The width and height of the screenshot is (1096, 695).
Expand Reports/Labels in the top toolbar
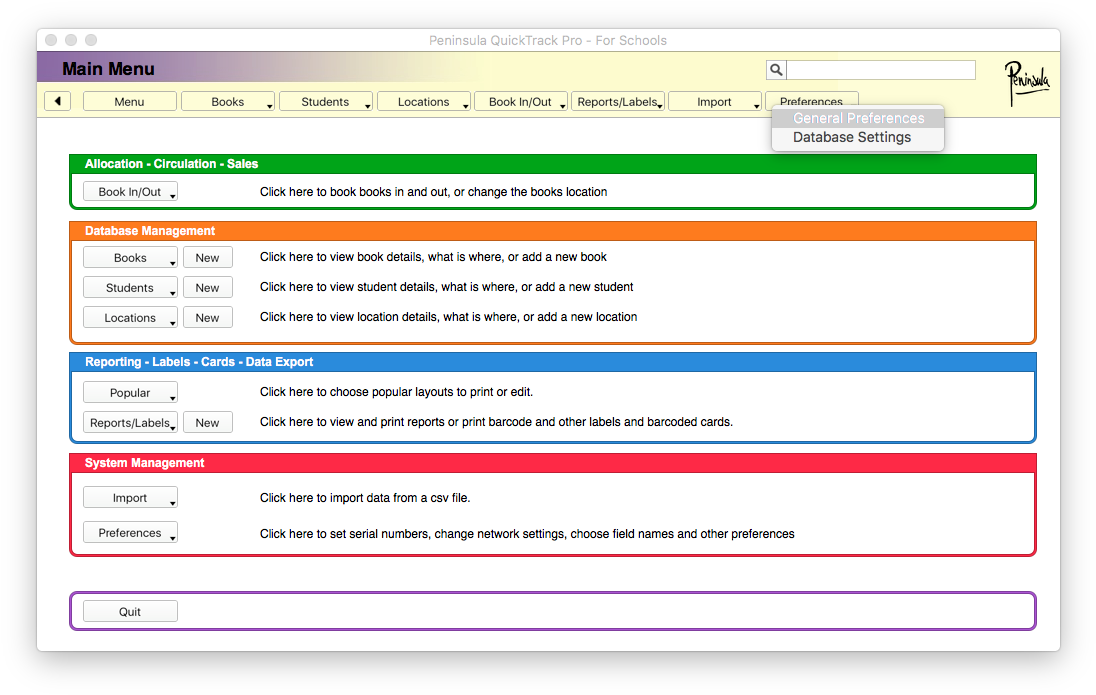click(x=618, y=101)
